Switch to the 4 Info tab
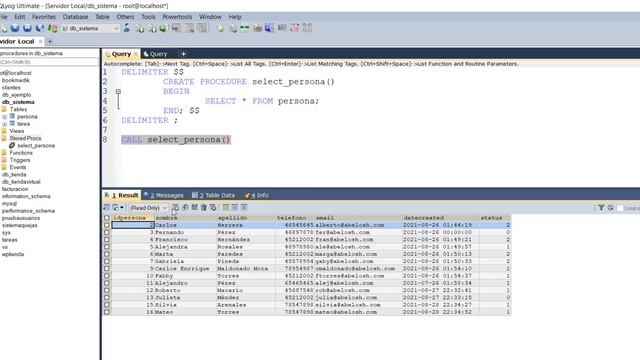Image resolution: width=640 pixels, height=360 pixels. point(257,195)
